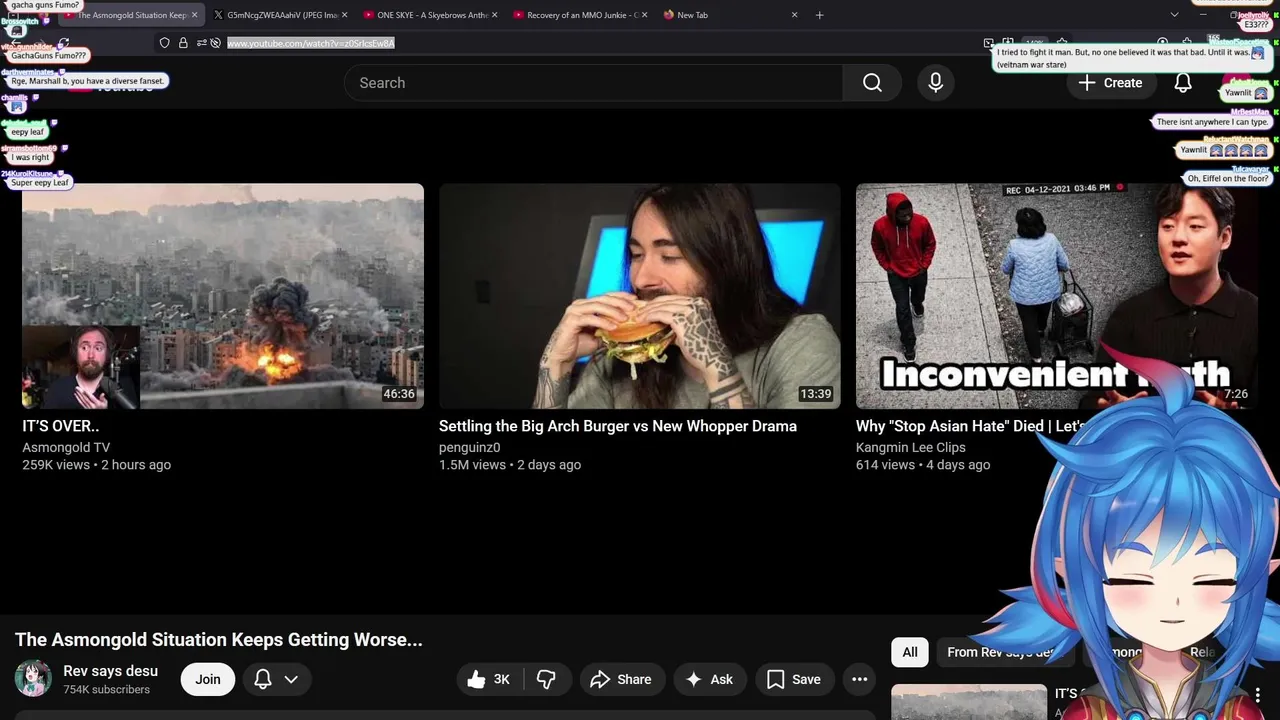Open Settling the Big Arch Burger video title
The image size is (1280, 720).
click(x=618, y=426)
